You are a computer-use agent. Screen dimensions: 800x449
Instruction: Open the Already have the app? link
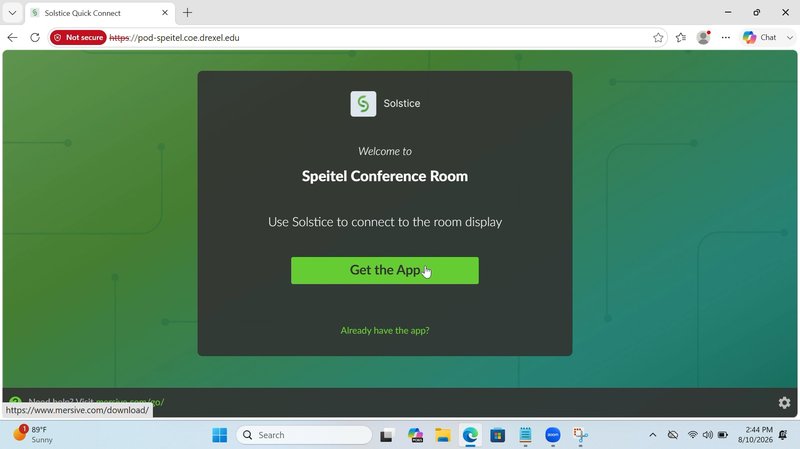click(385, 331)
